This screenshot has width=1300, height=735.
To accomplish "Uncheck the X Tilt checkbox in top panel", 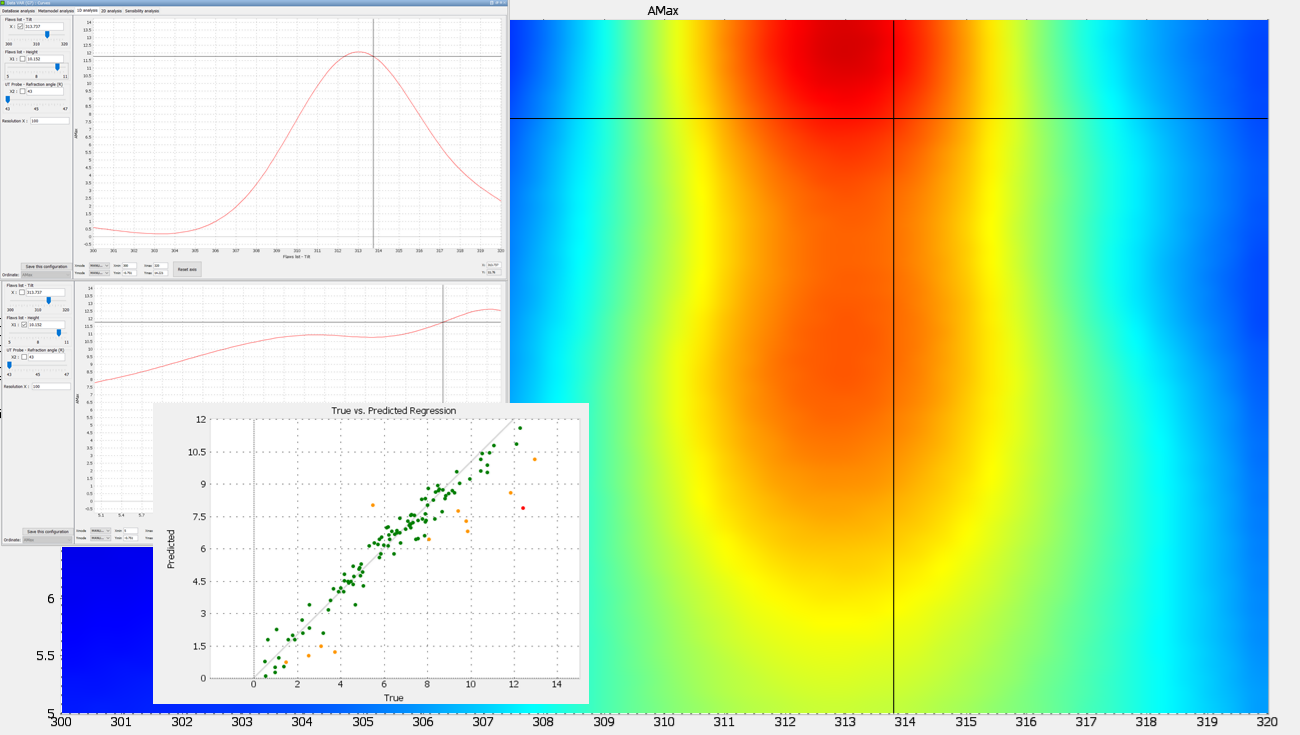I will [20, 27].
